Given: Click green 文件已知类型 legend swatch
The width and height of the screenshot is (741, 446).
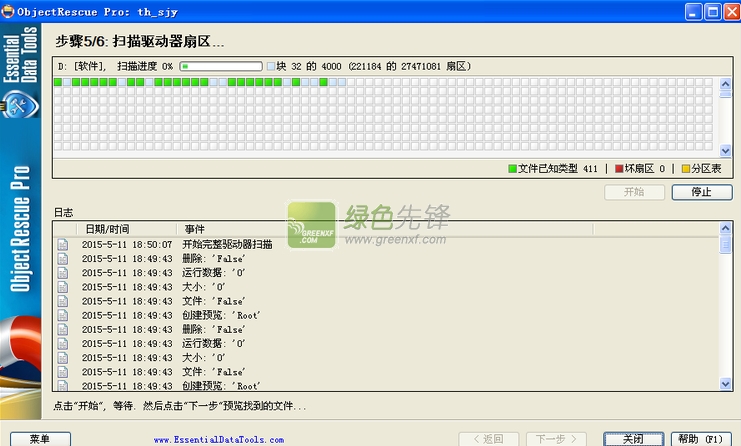Looking at the screenshot, I should click(512, 169).
